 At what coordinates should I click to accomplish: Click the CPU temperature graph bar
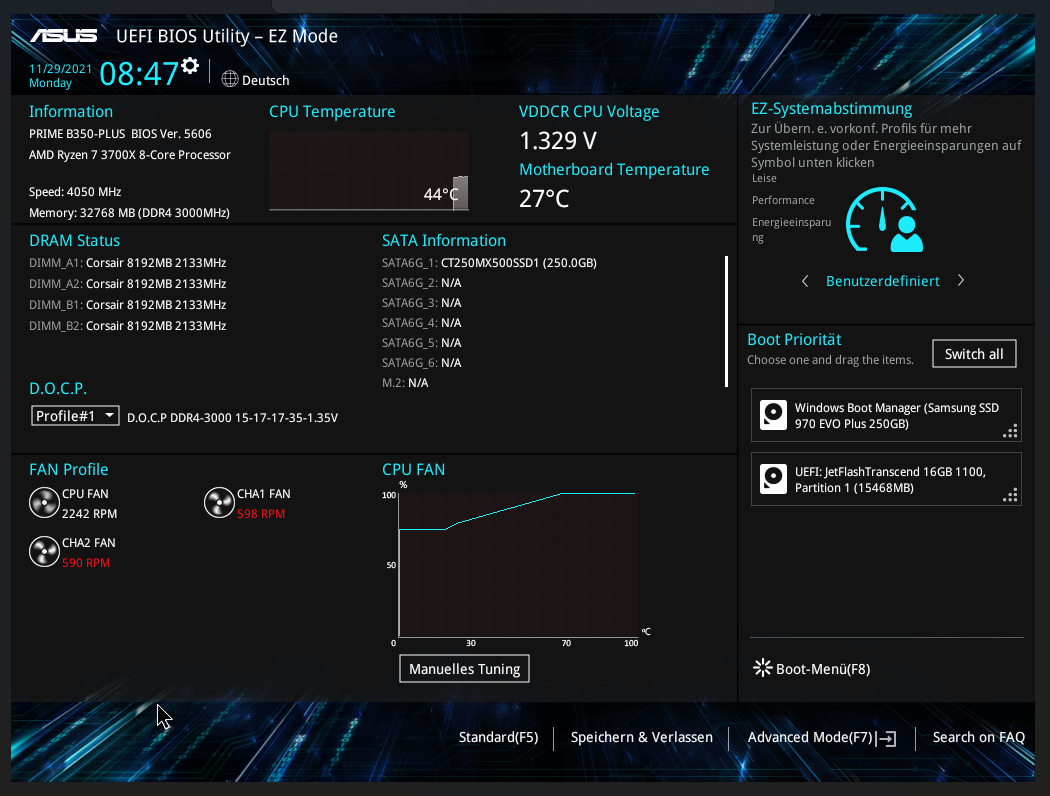(461, 193)
